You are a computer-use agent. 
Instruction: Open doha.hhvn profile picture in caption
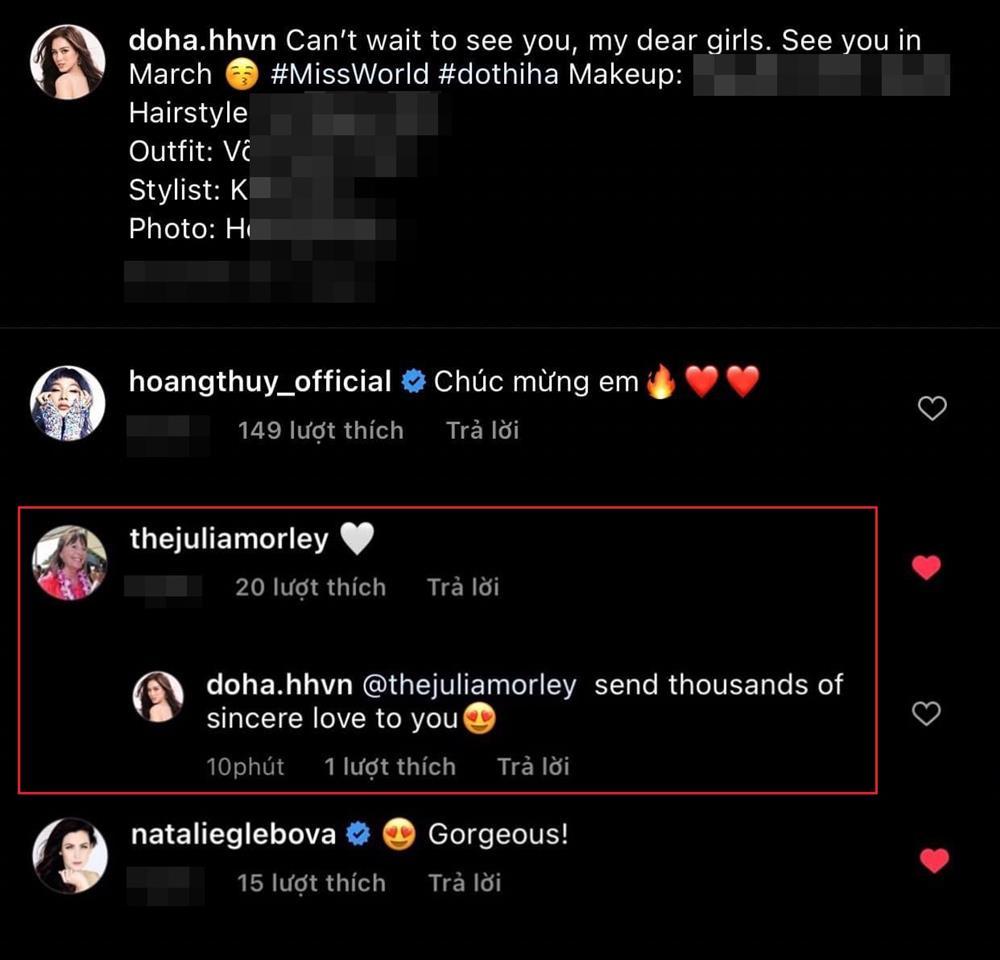click(x=68, y=62)
